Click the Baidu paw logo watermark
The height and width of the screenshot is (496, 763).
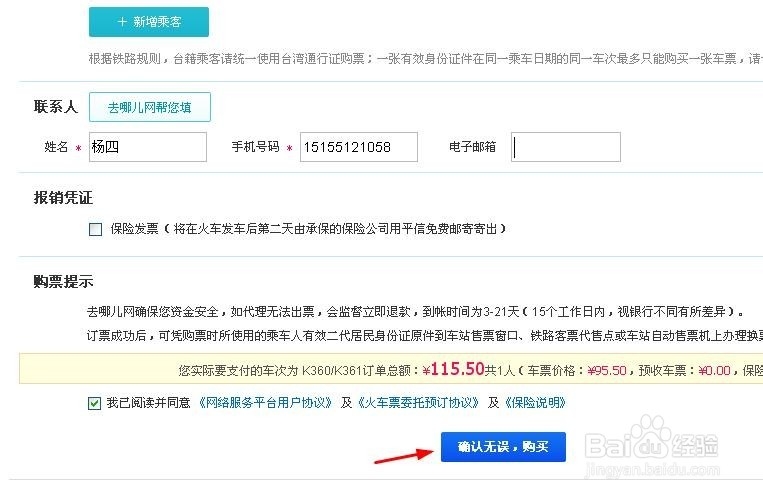coord(652,437)
